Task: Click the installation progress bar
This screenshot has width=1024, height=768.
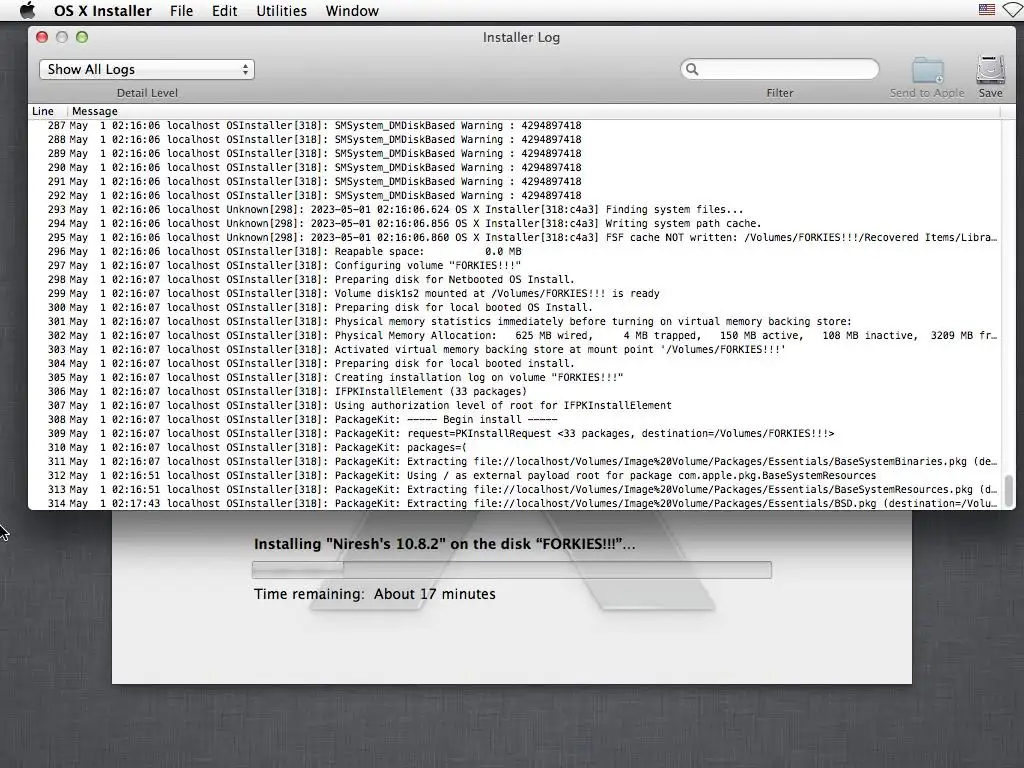Action: click(x=511, y=569)
